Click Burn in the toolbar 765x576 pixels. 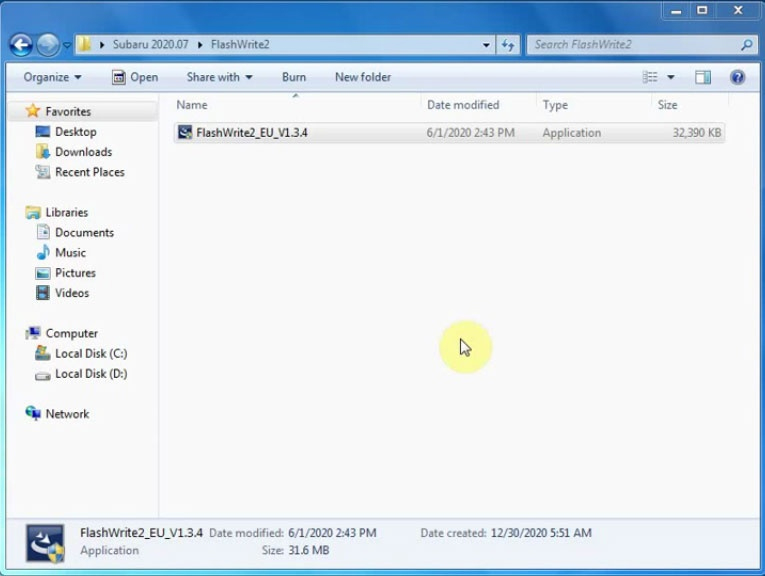coord(294,77)
